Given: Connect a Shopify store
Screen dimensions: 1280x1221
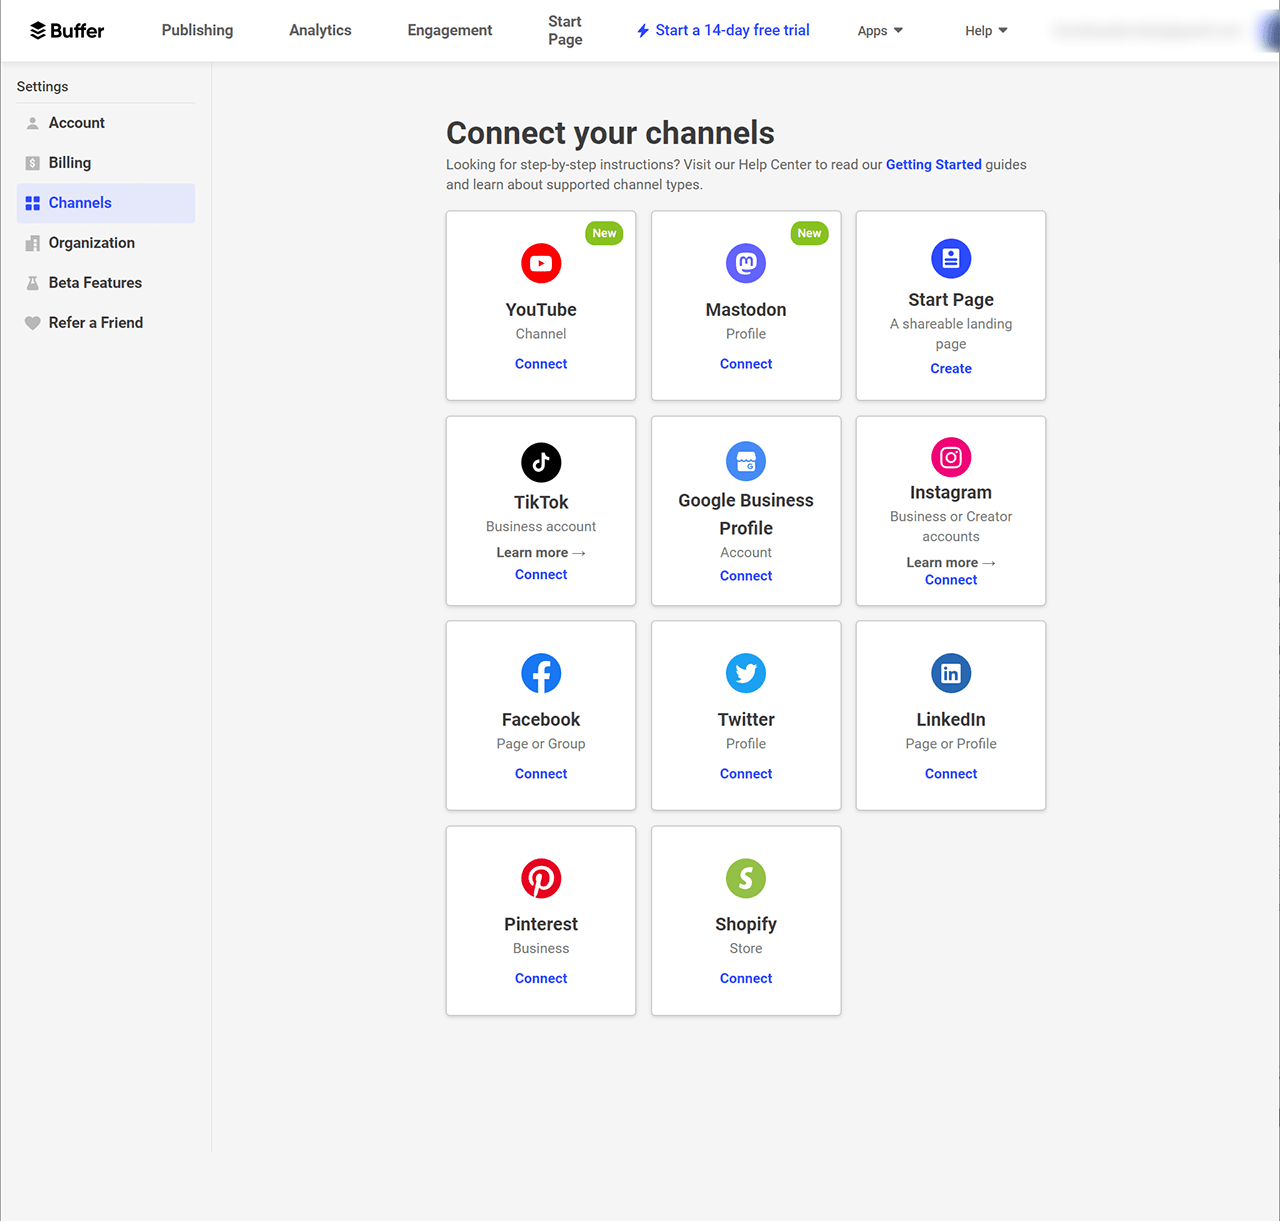Looking at the screenshot, I should (x=746, y=979).
